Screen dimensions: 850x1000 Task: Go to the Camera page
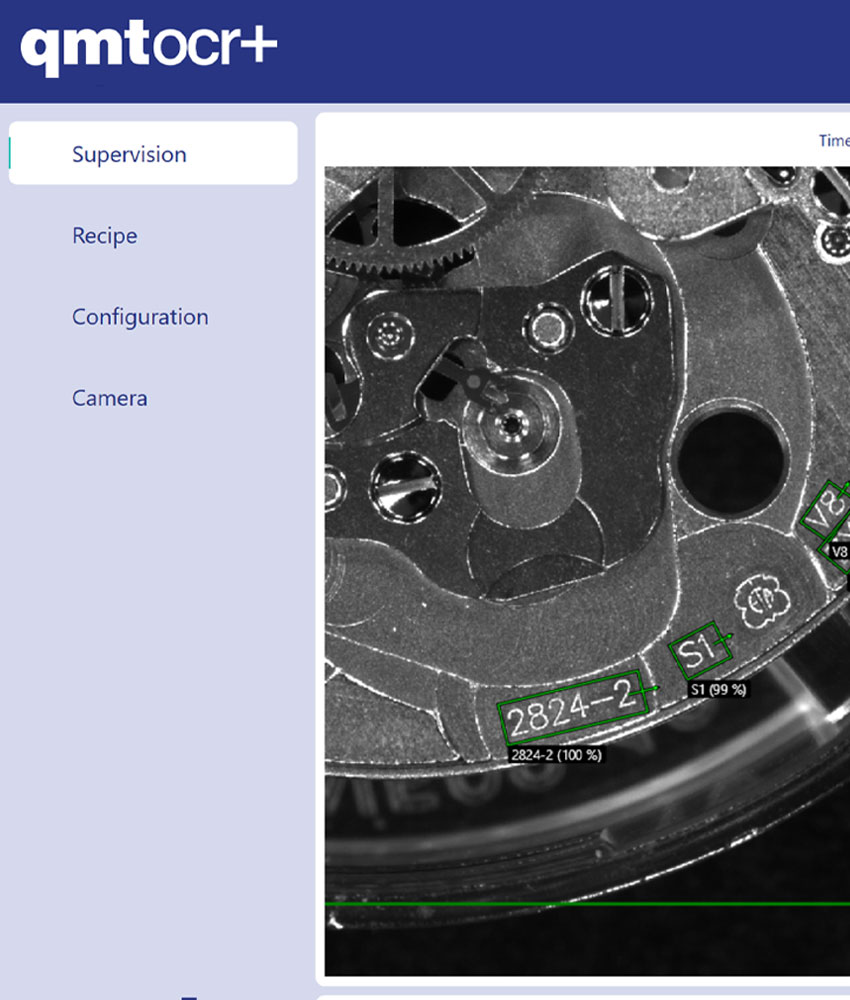[110, 398]
